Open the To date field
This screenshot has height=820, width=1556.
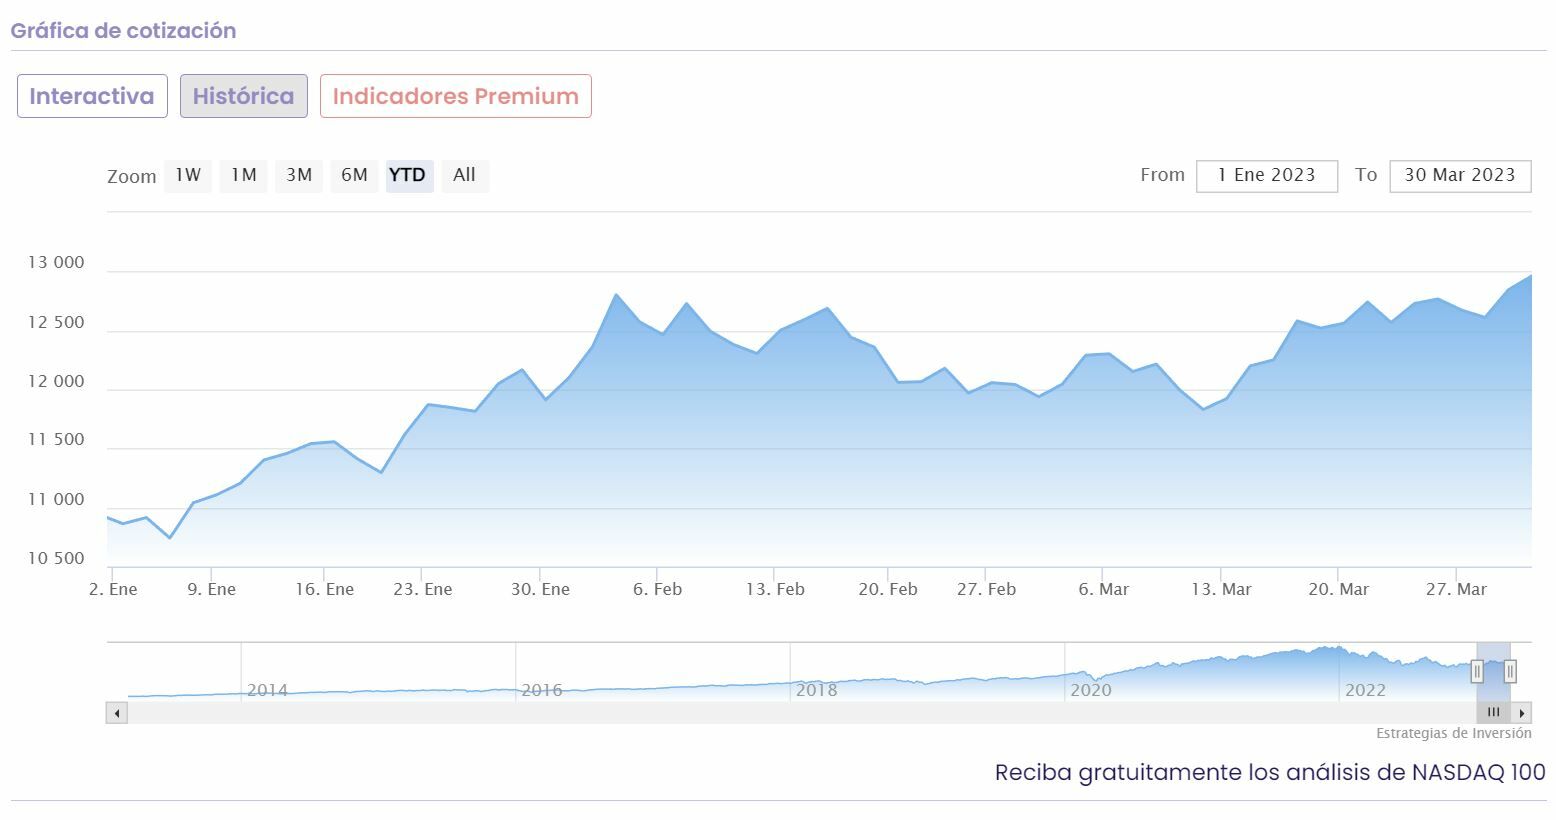point(1459,175)
